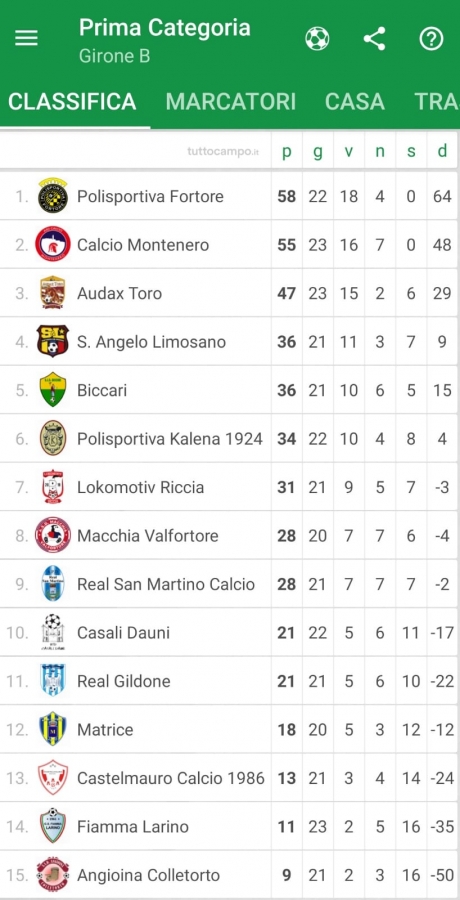Tap the Macchia Valfortore round logo

click(x=53, y=536)
